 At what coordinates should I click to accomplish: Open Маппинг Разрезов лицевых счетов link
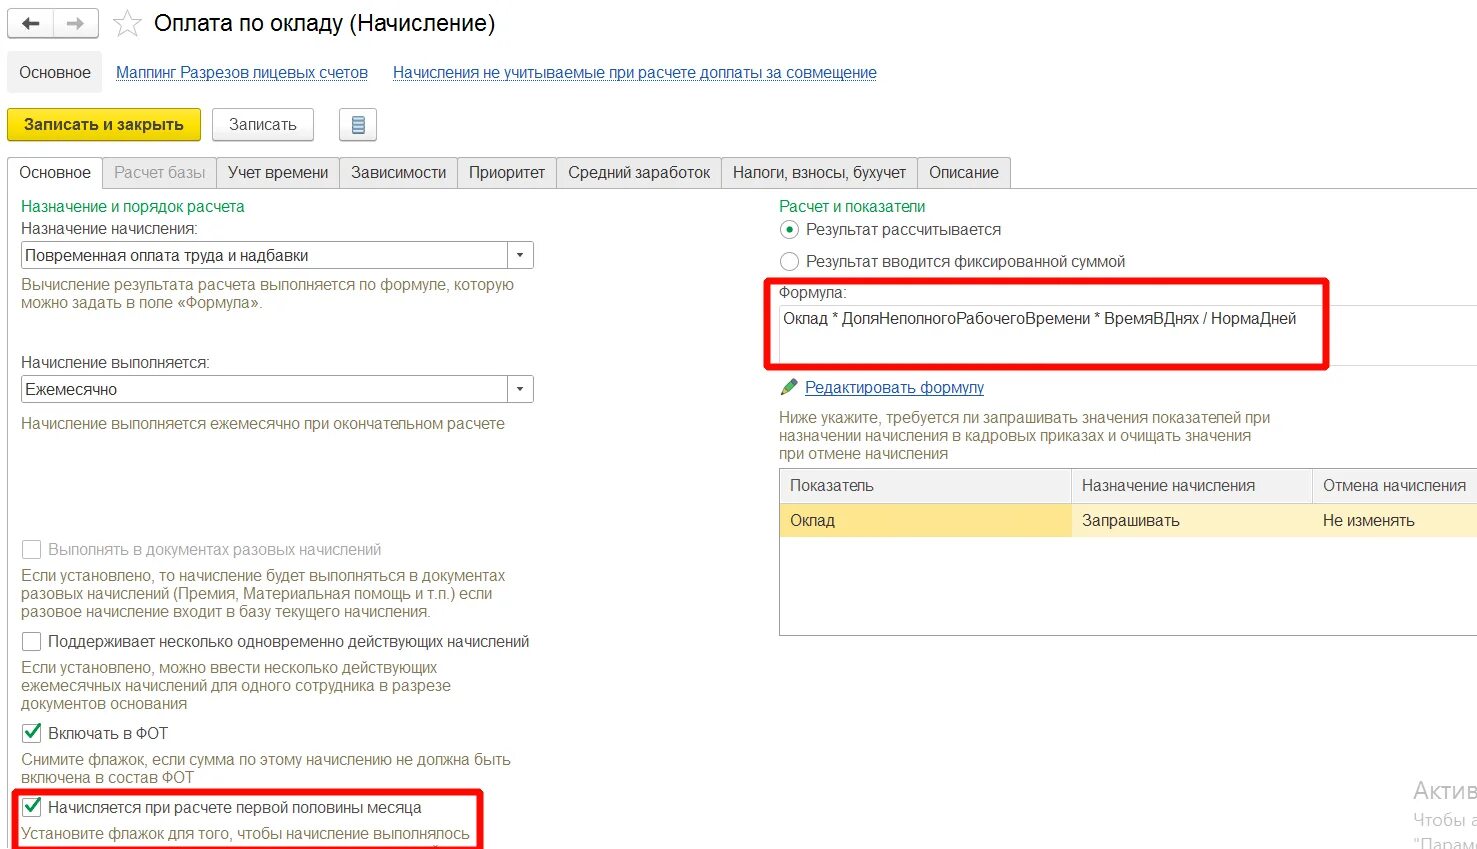tap(242, 72)
